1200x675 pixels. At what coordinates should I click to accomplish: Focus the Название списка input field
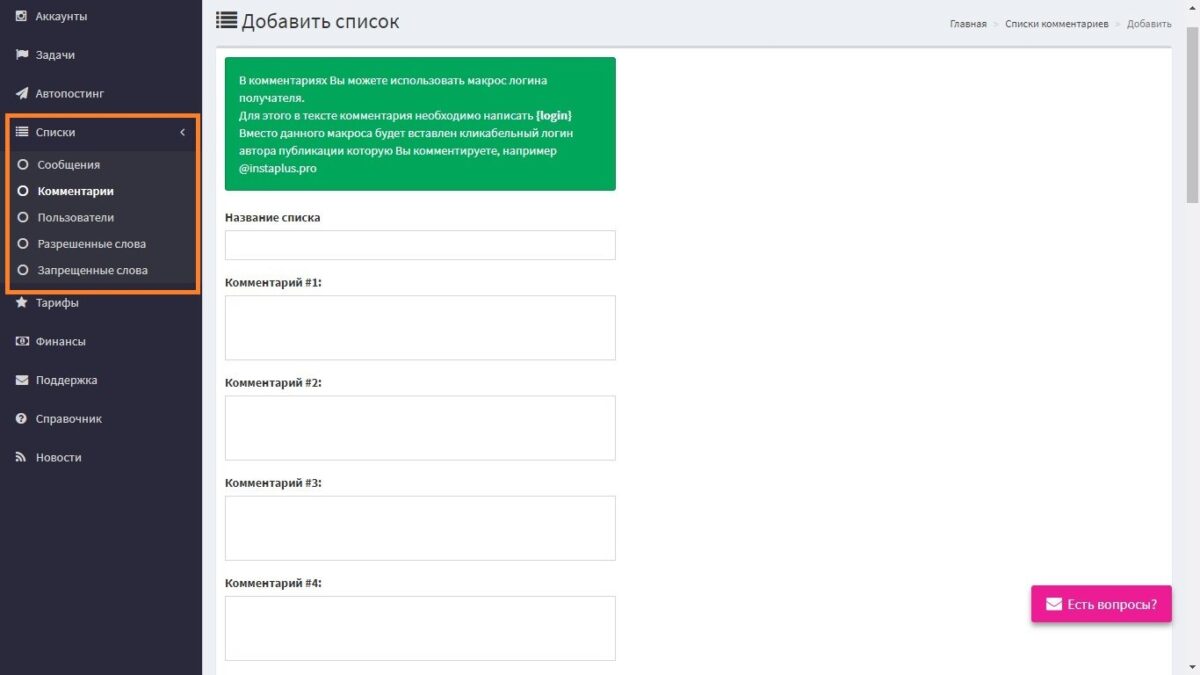click(x=420, y=245)
